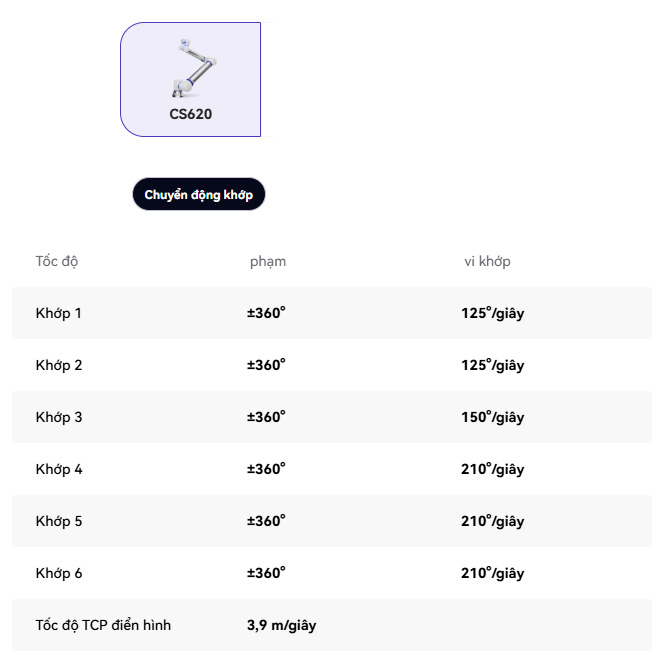This screenshot has height=665, width=663.
Task: Select the Khớp 2 row label
Action: [59, 365]
